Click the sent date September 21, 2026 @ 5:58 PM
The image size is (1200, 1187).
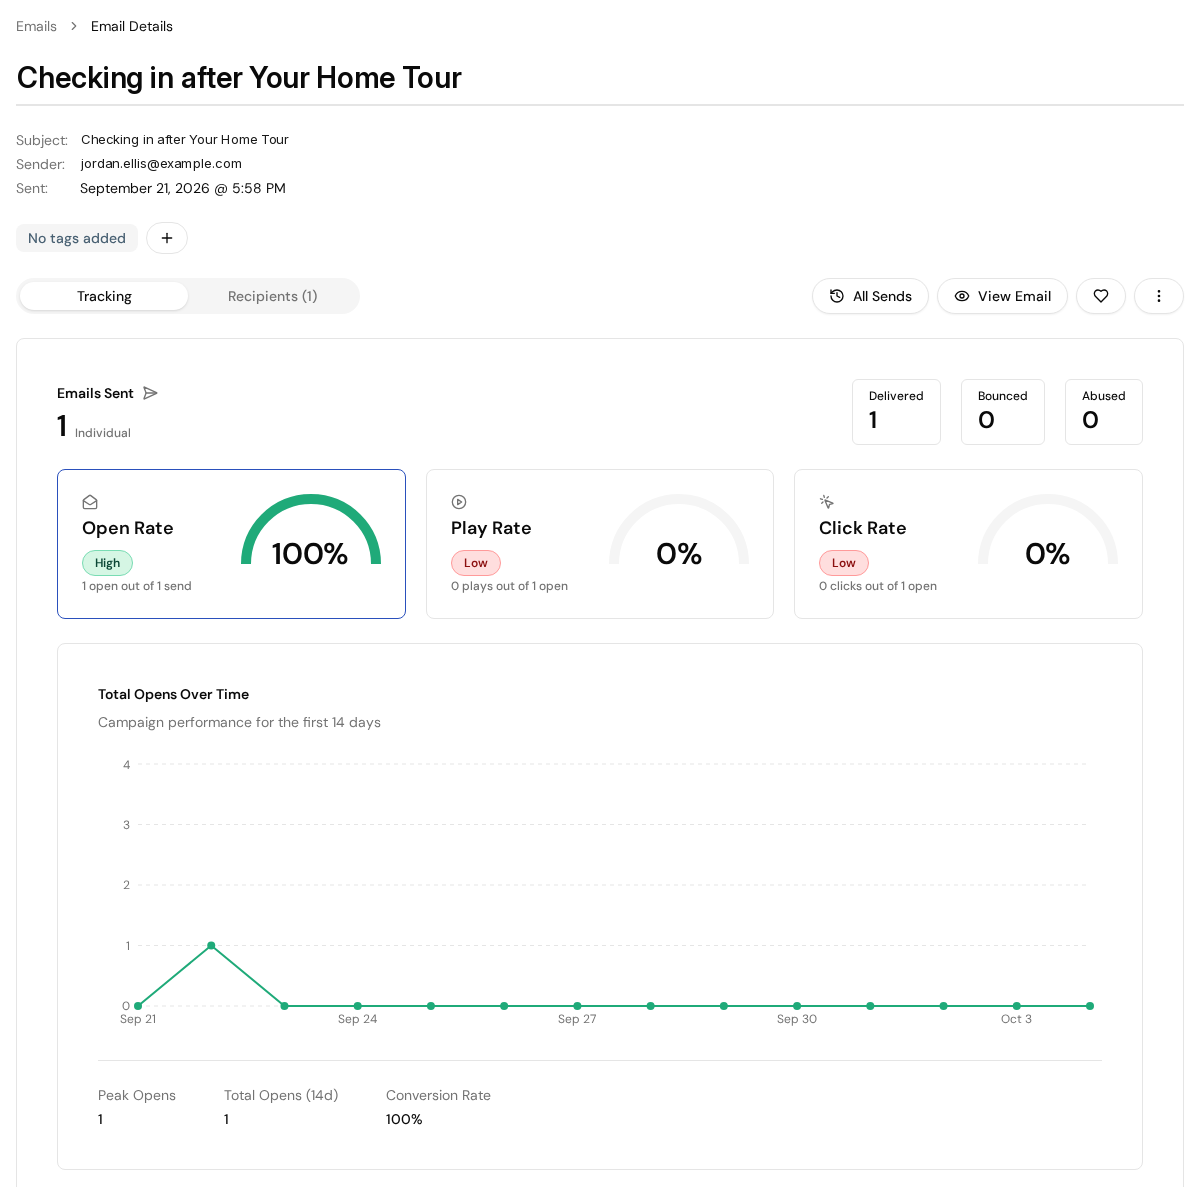coord(183,188)
